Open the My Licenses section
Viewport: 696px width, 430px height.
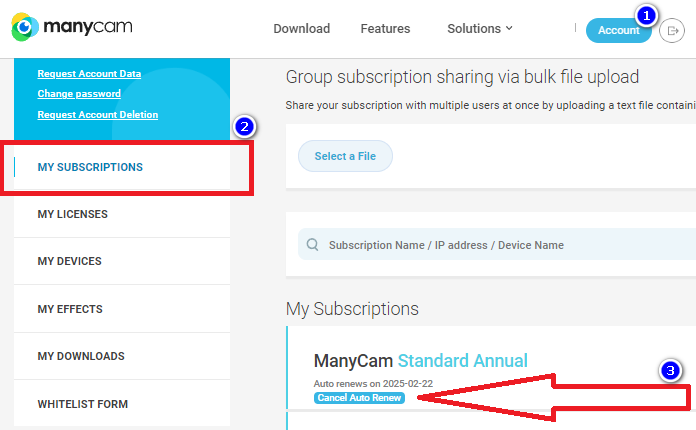(72, 214)
